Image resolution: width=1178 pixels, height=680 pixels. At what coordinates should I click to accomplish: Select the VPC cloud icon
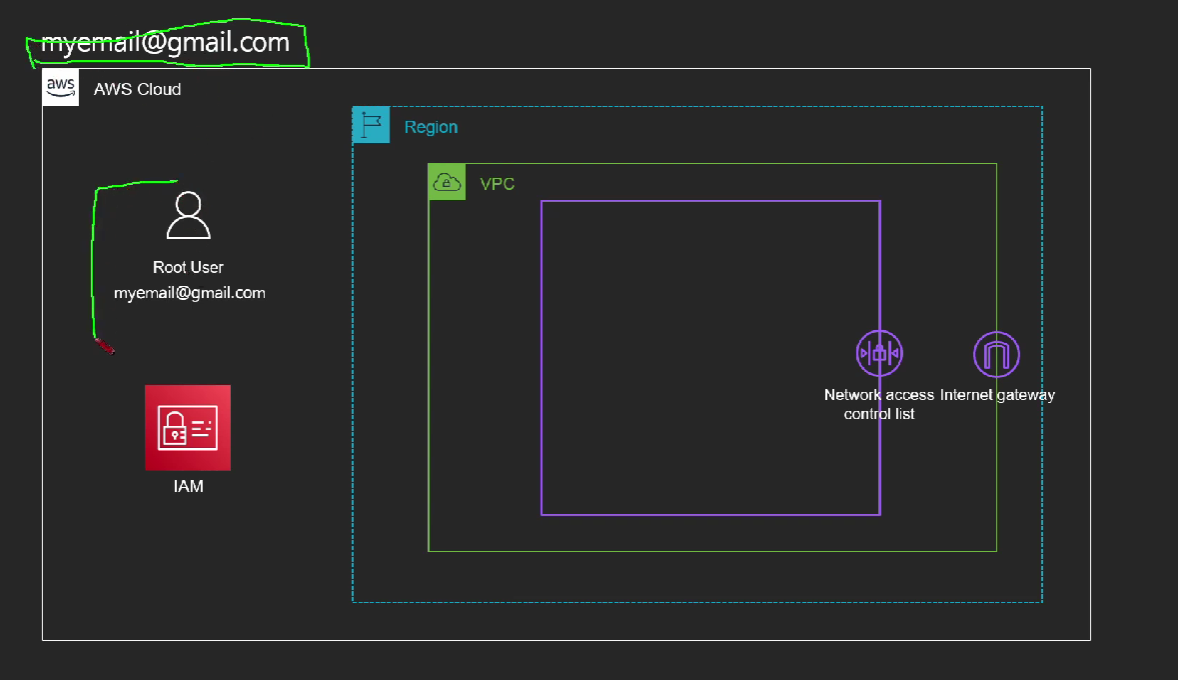[x=447, y=182]
